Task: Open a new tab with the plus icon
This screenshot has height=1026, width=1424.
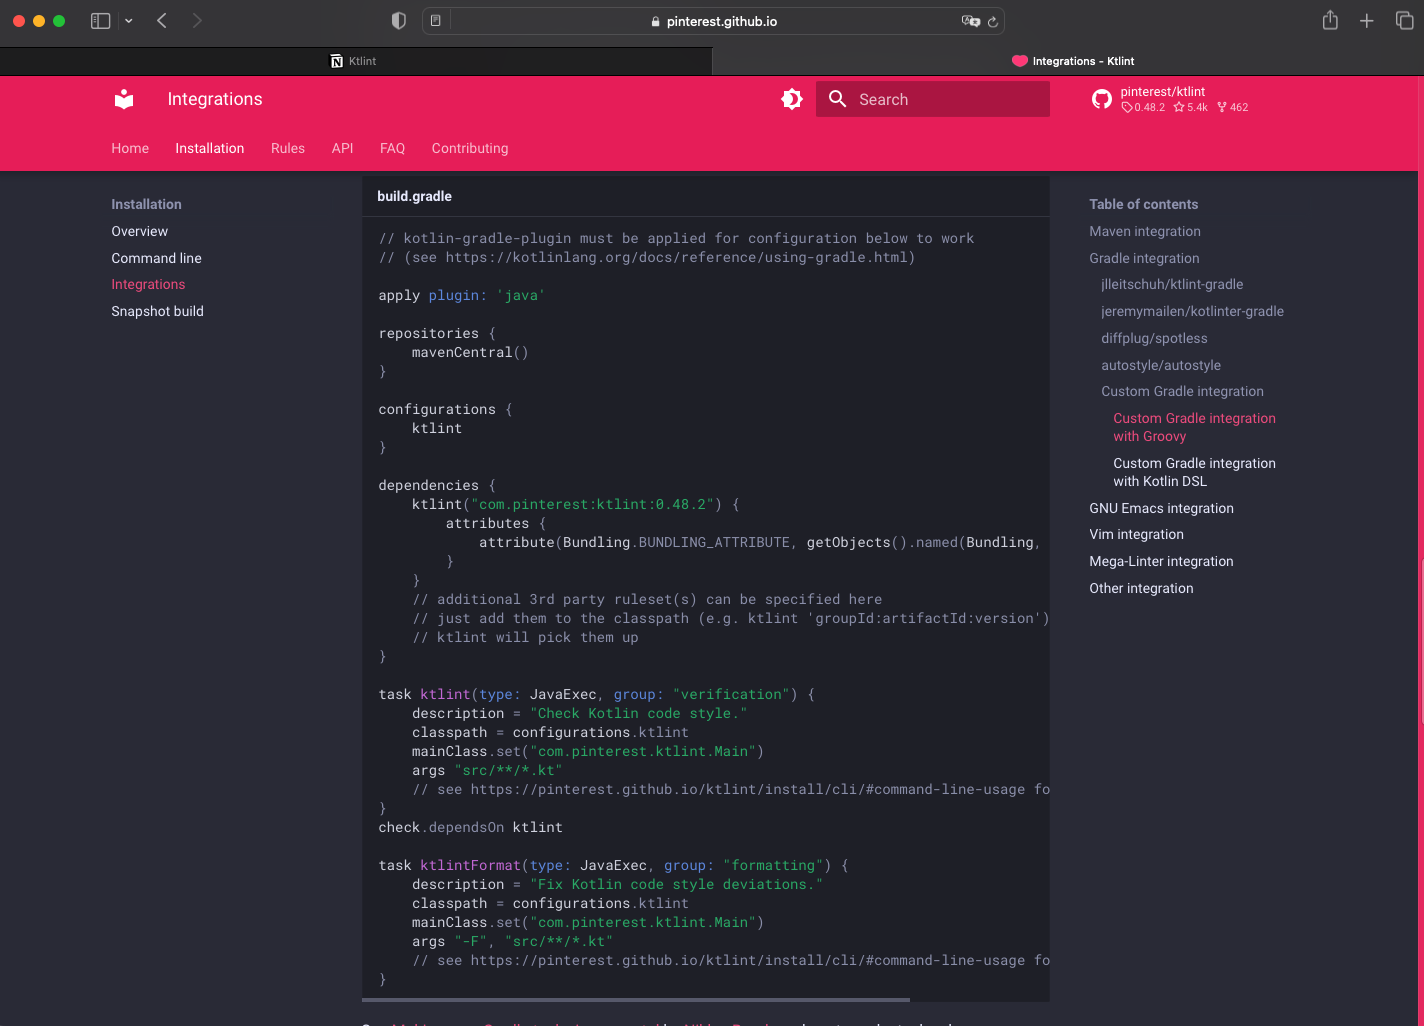Action: pos(1367,21)
